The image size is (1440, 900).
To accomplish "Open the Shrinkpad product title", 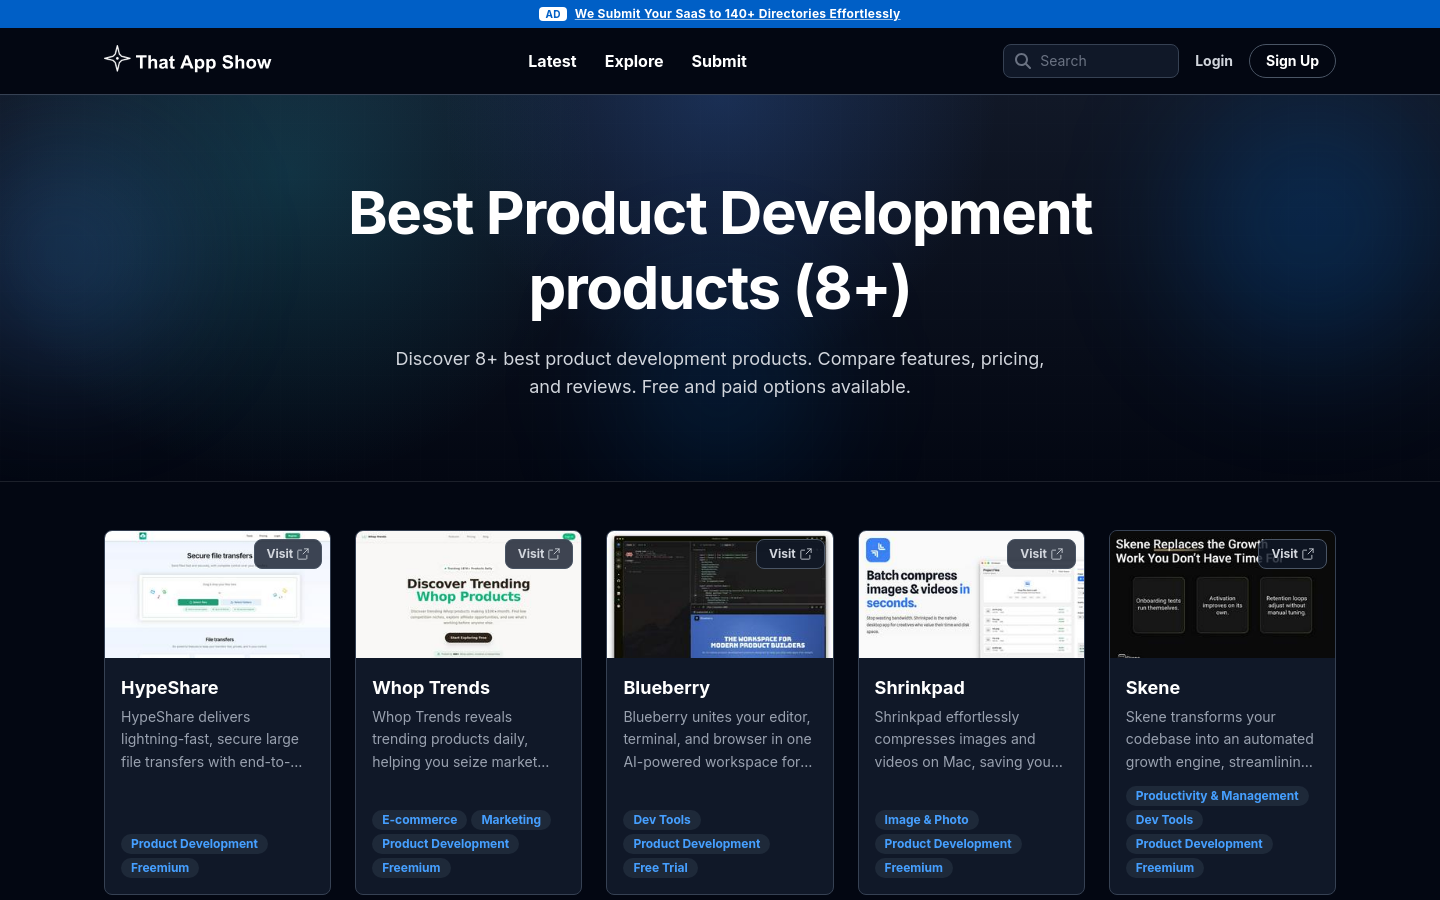I will (919, 688).
